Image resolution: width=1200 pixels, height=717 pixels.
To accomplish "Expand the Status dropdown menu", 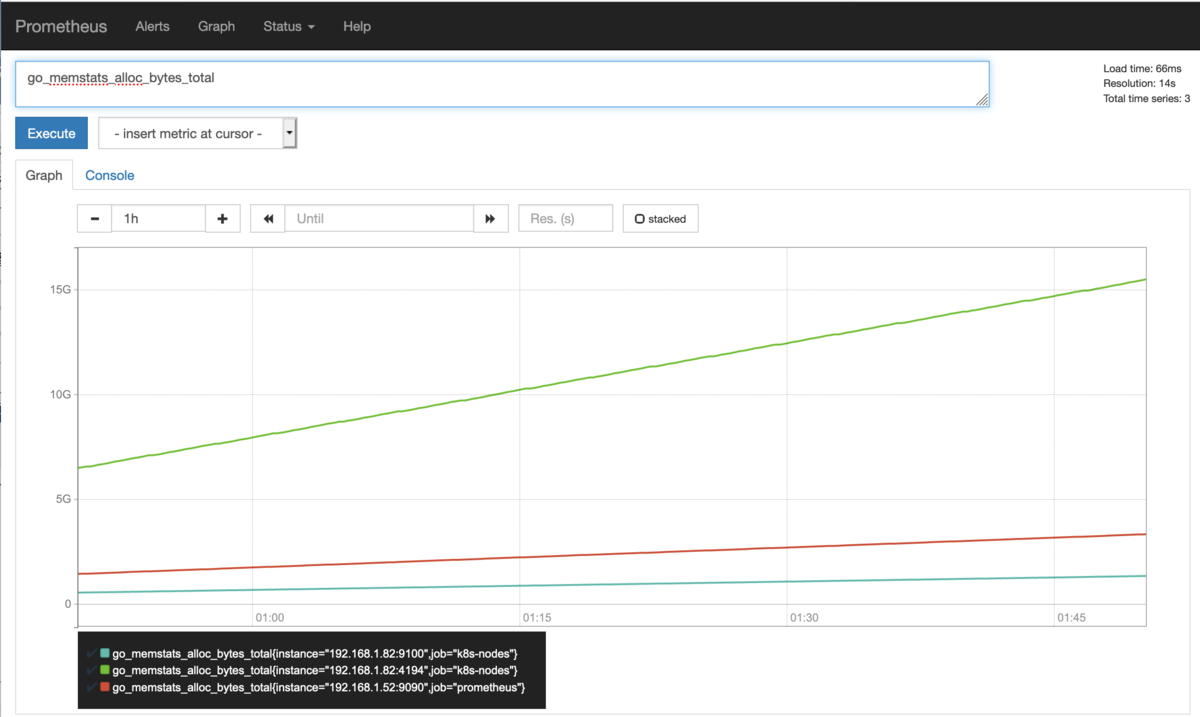I will [289, 27].
